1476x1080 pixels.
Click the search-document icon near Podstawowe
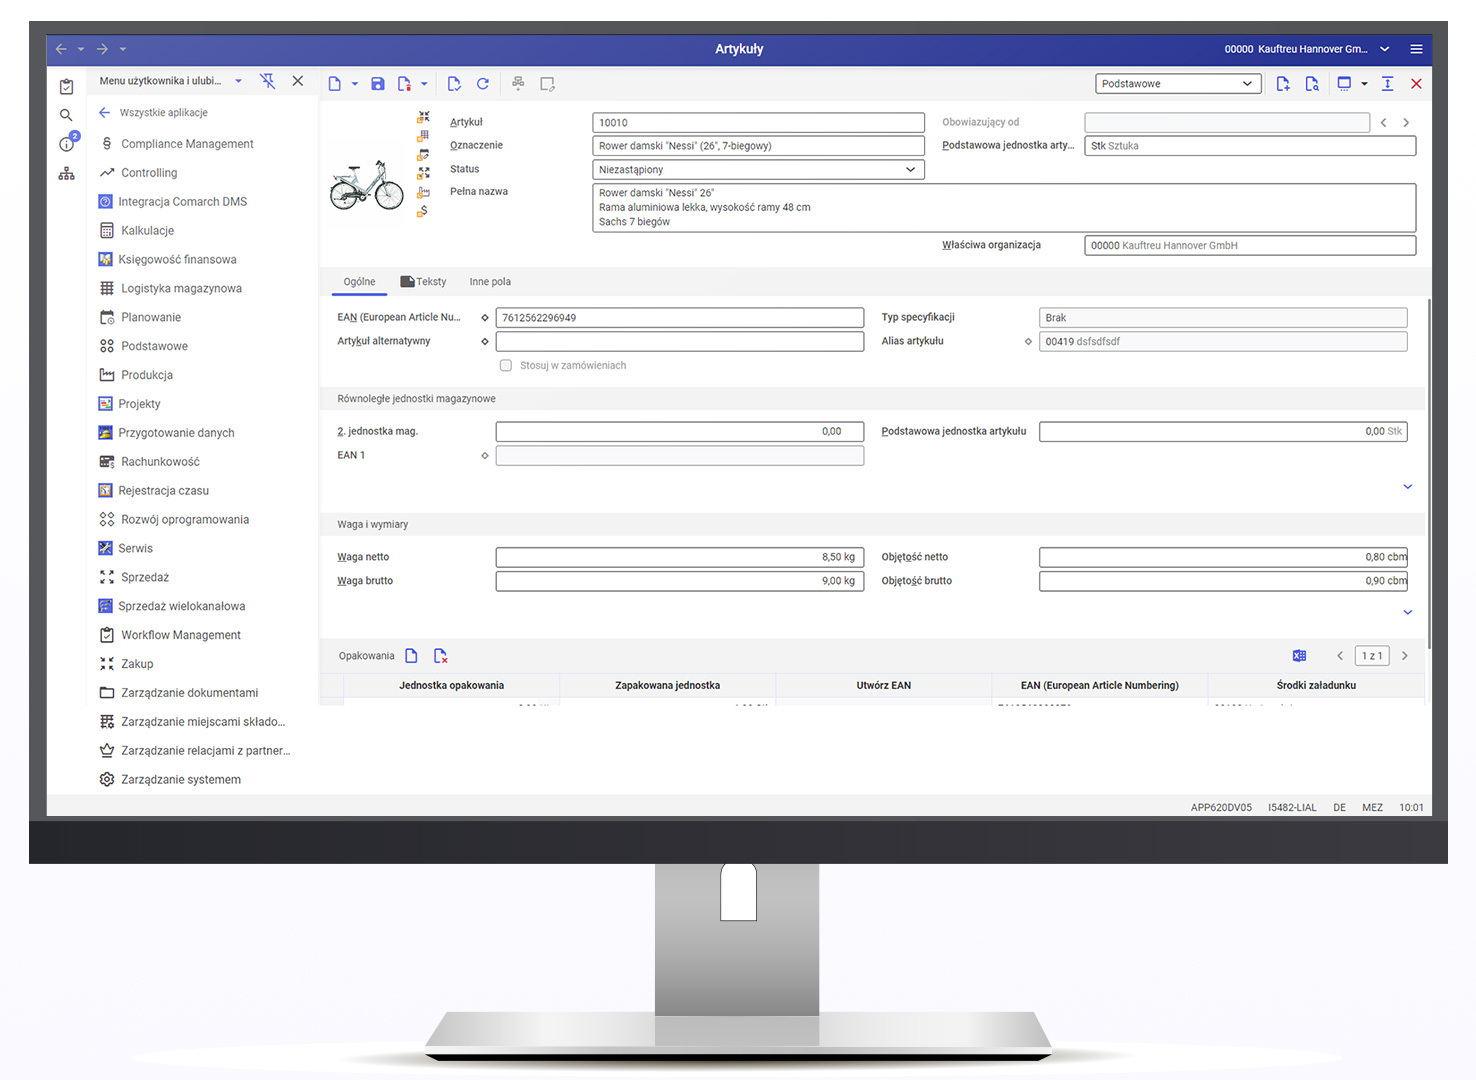1312,84
